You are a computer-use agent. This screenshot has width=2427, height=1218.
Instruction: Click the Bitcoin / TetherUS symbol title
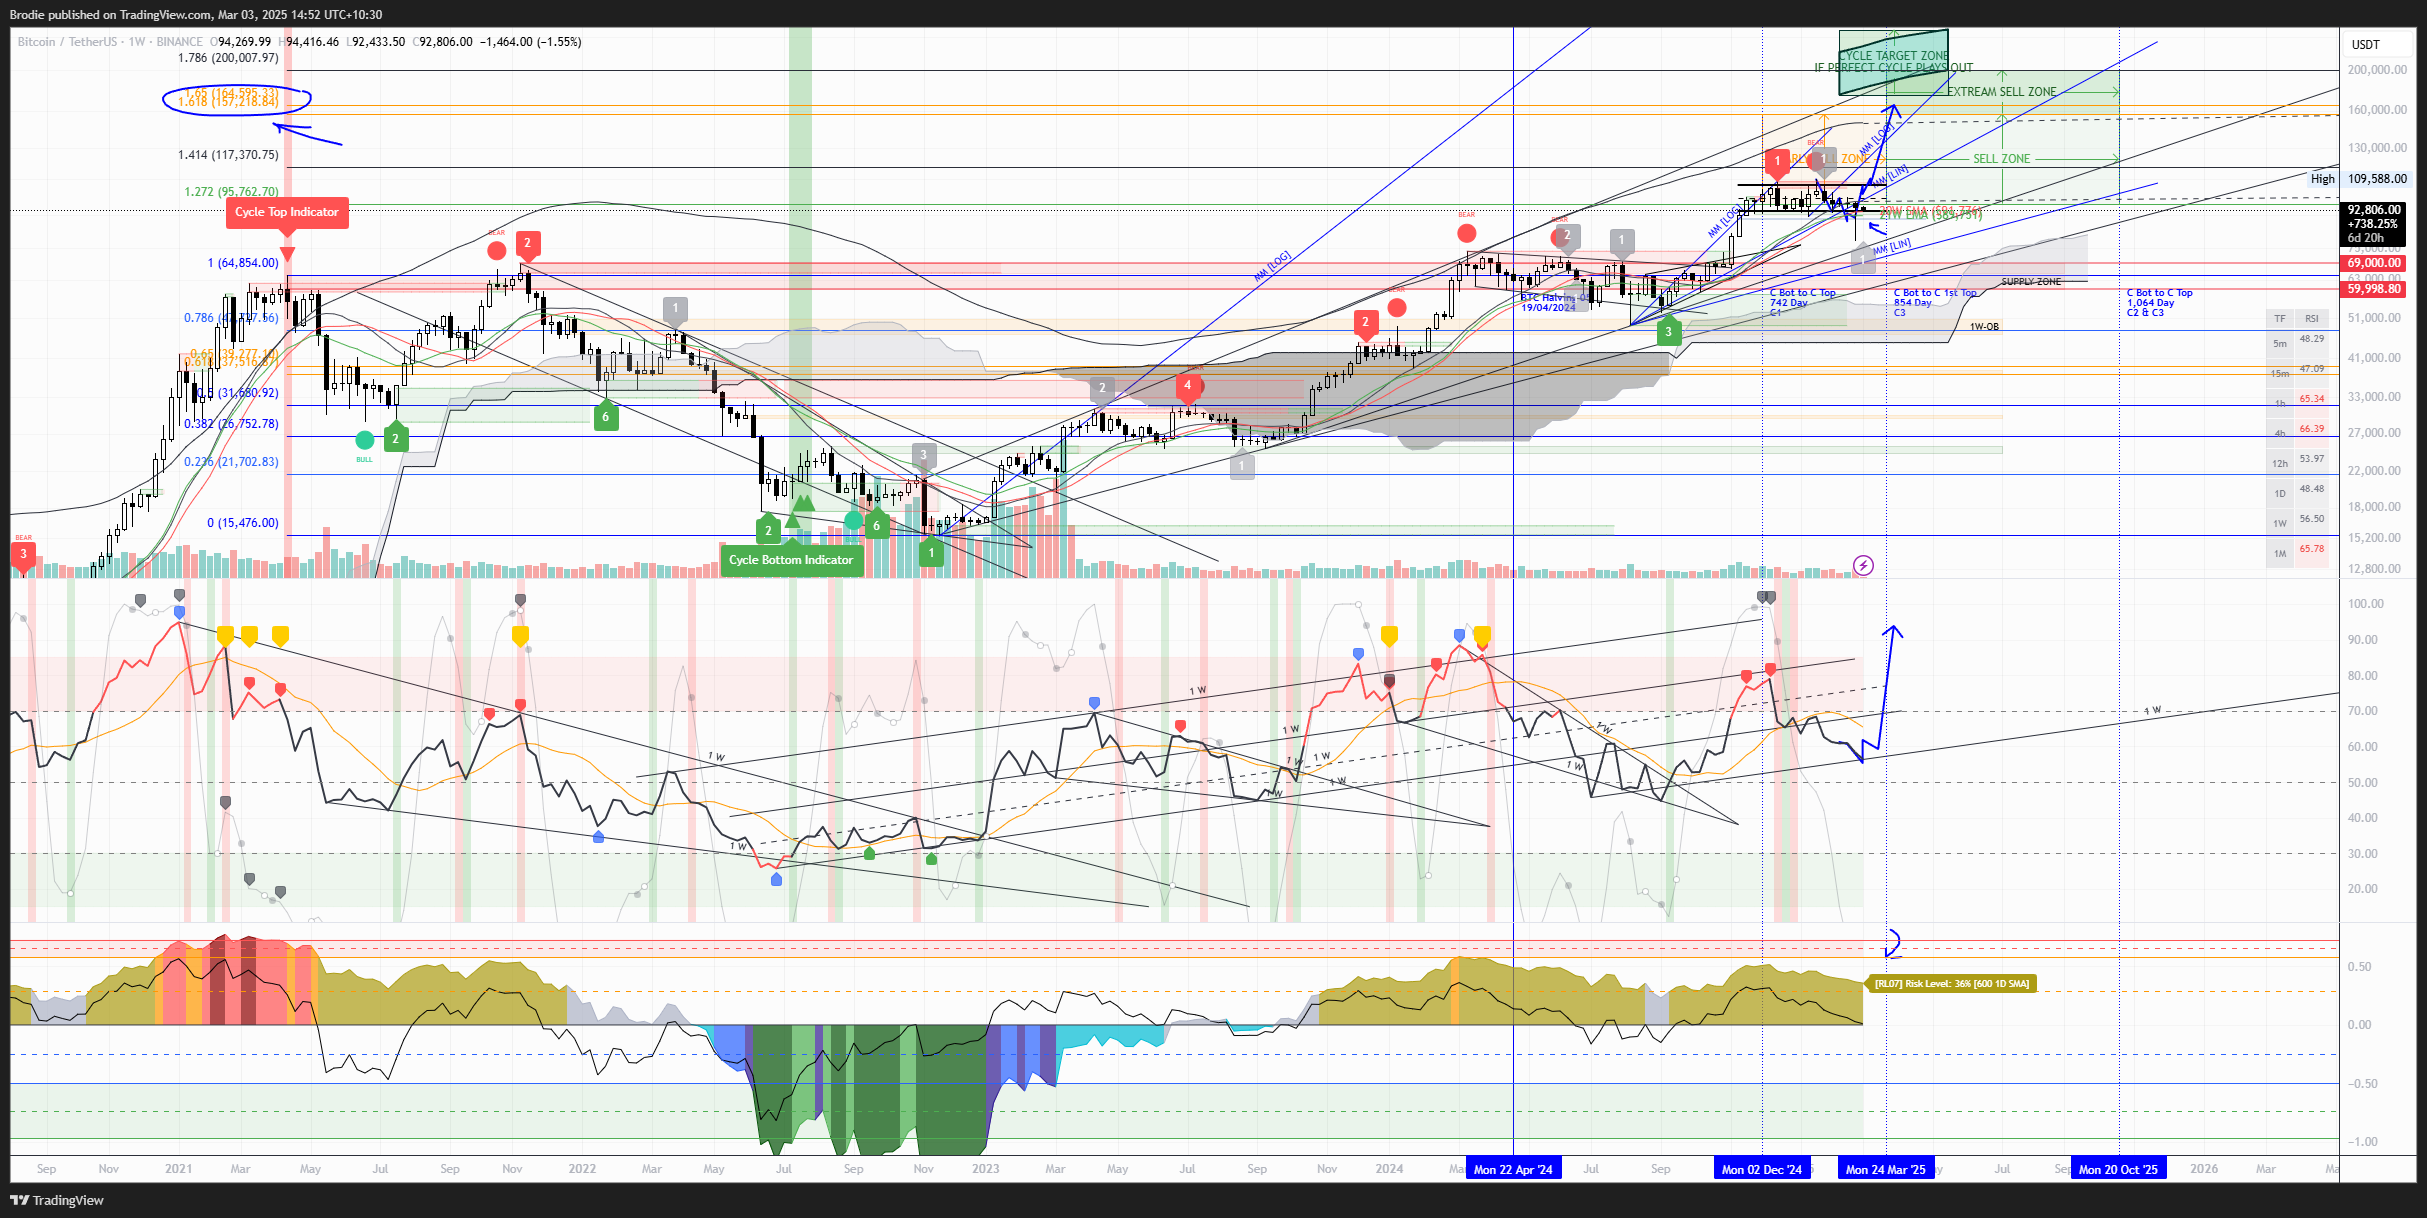point(67,42)
